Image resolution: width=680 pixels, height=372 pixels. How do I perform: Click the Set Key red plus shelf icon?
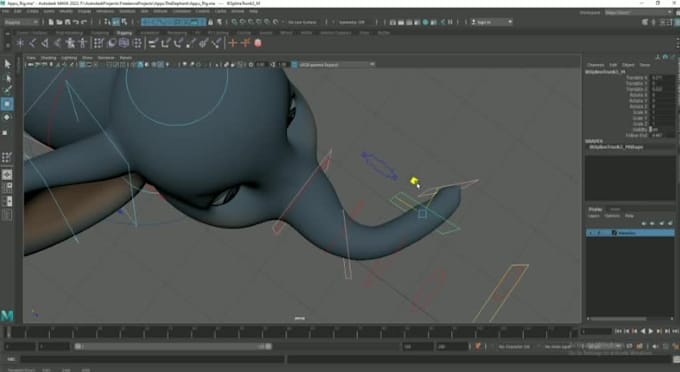click(x=233, y=43)
